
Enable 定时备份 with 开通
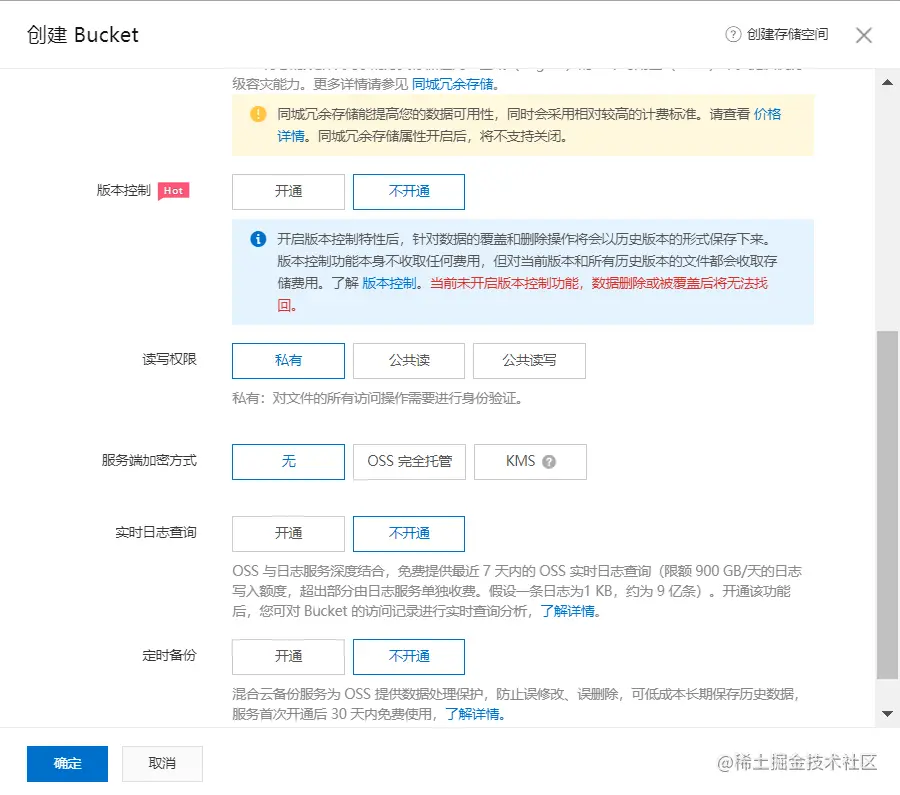288,657
